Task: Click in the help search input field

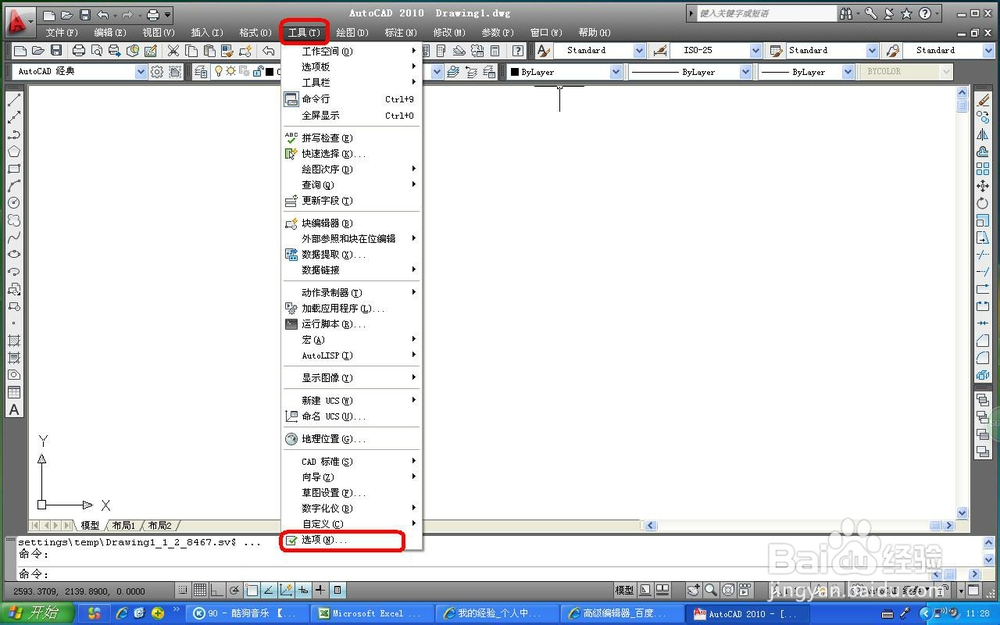Action: (766, 13)
